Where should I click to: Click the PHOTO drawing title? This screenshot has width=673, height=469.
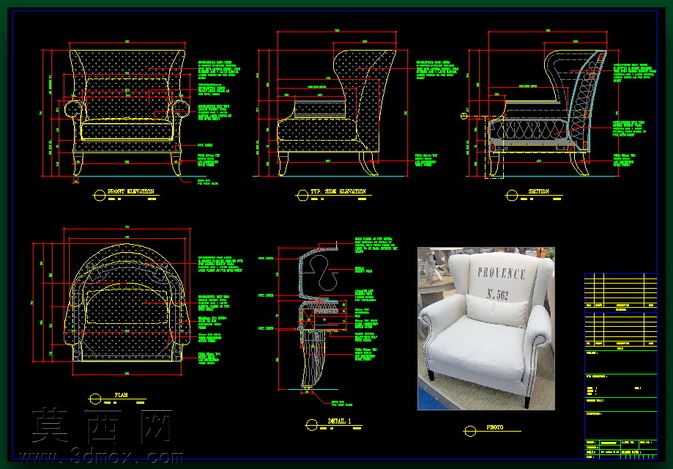pyautogui.click(x=495, y=427)
